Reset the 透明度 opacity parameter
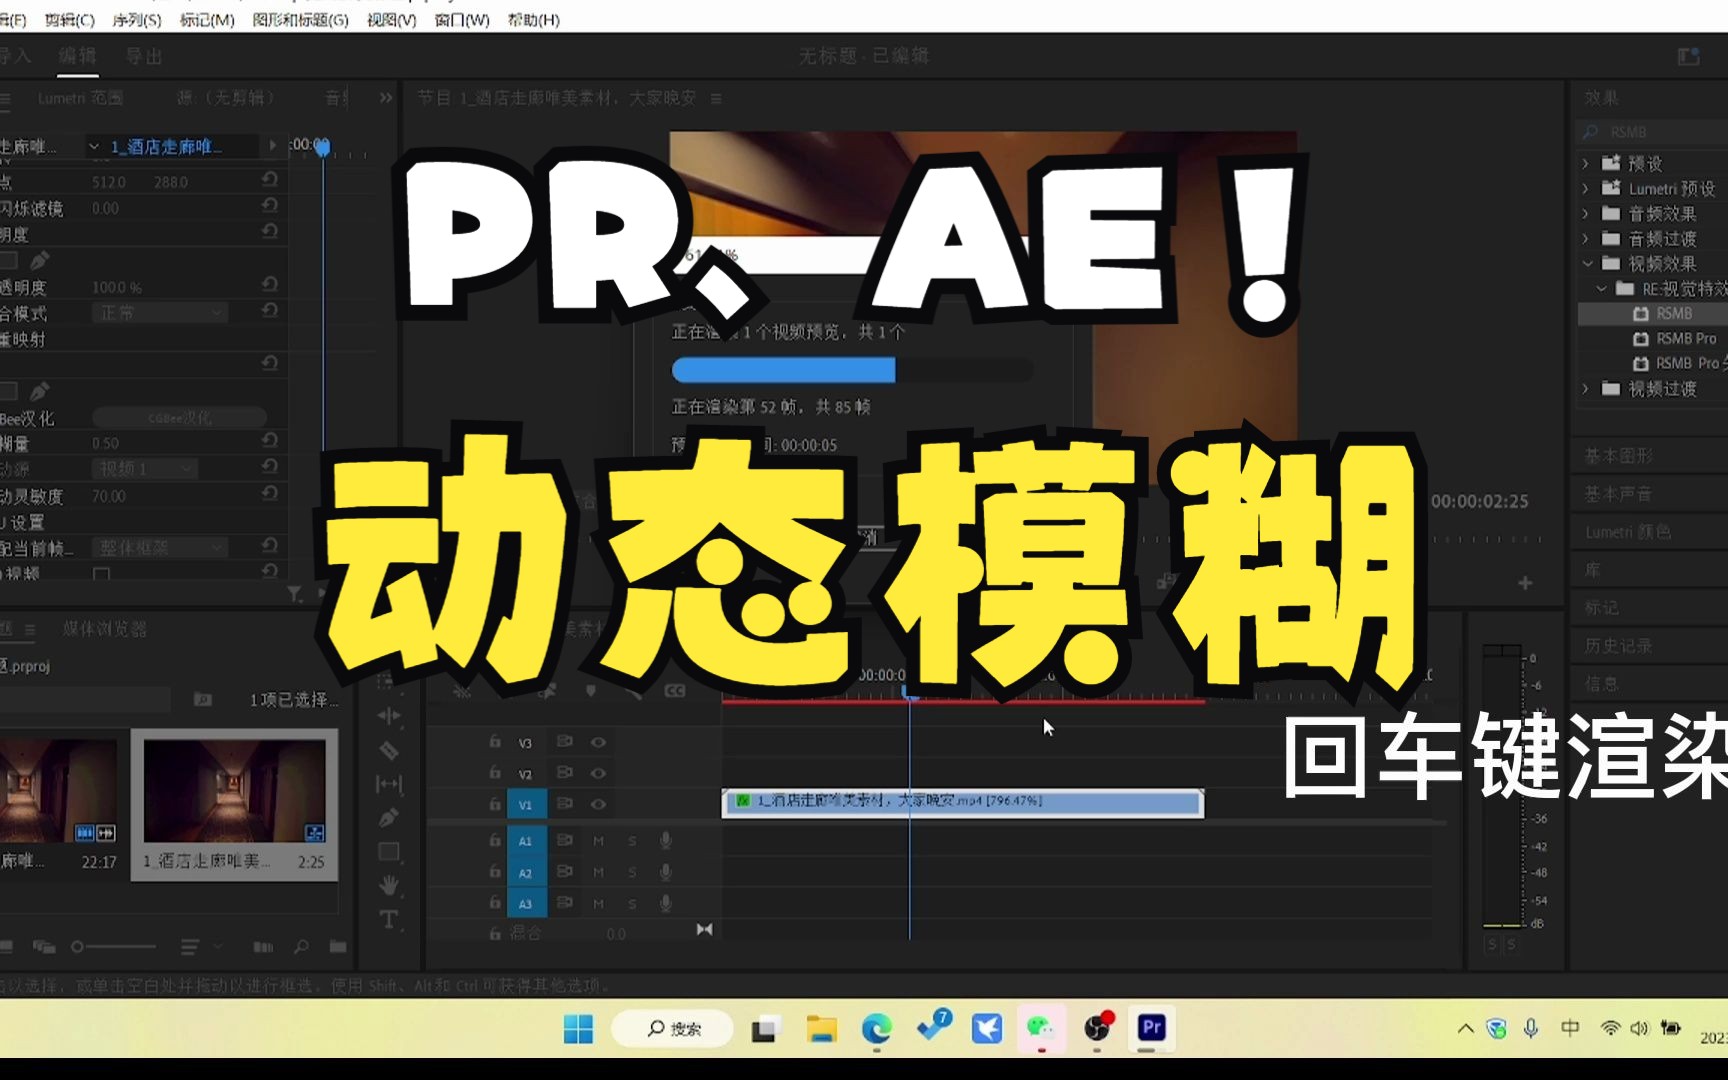This screenshot has width=1728, height=1080. pos(270,286)
